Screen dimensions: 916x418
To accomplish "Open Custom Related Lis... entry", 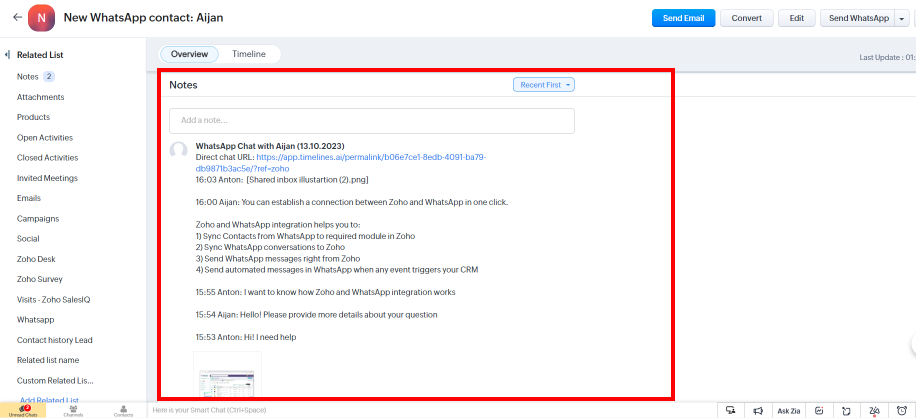I will 55,381.
